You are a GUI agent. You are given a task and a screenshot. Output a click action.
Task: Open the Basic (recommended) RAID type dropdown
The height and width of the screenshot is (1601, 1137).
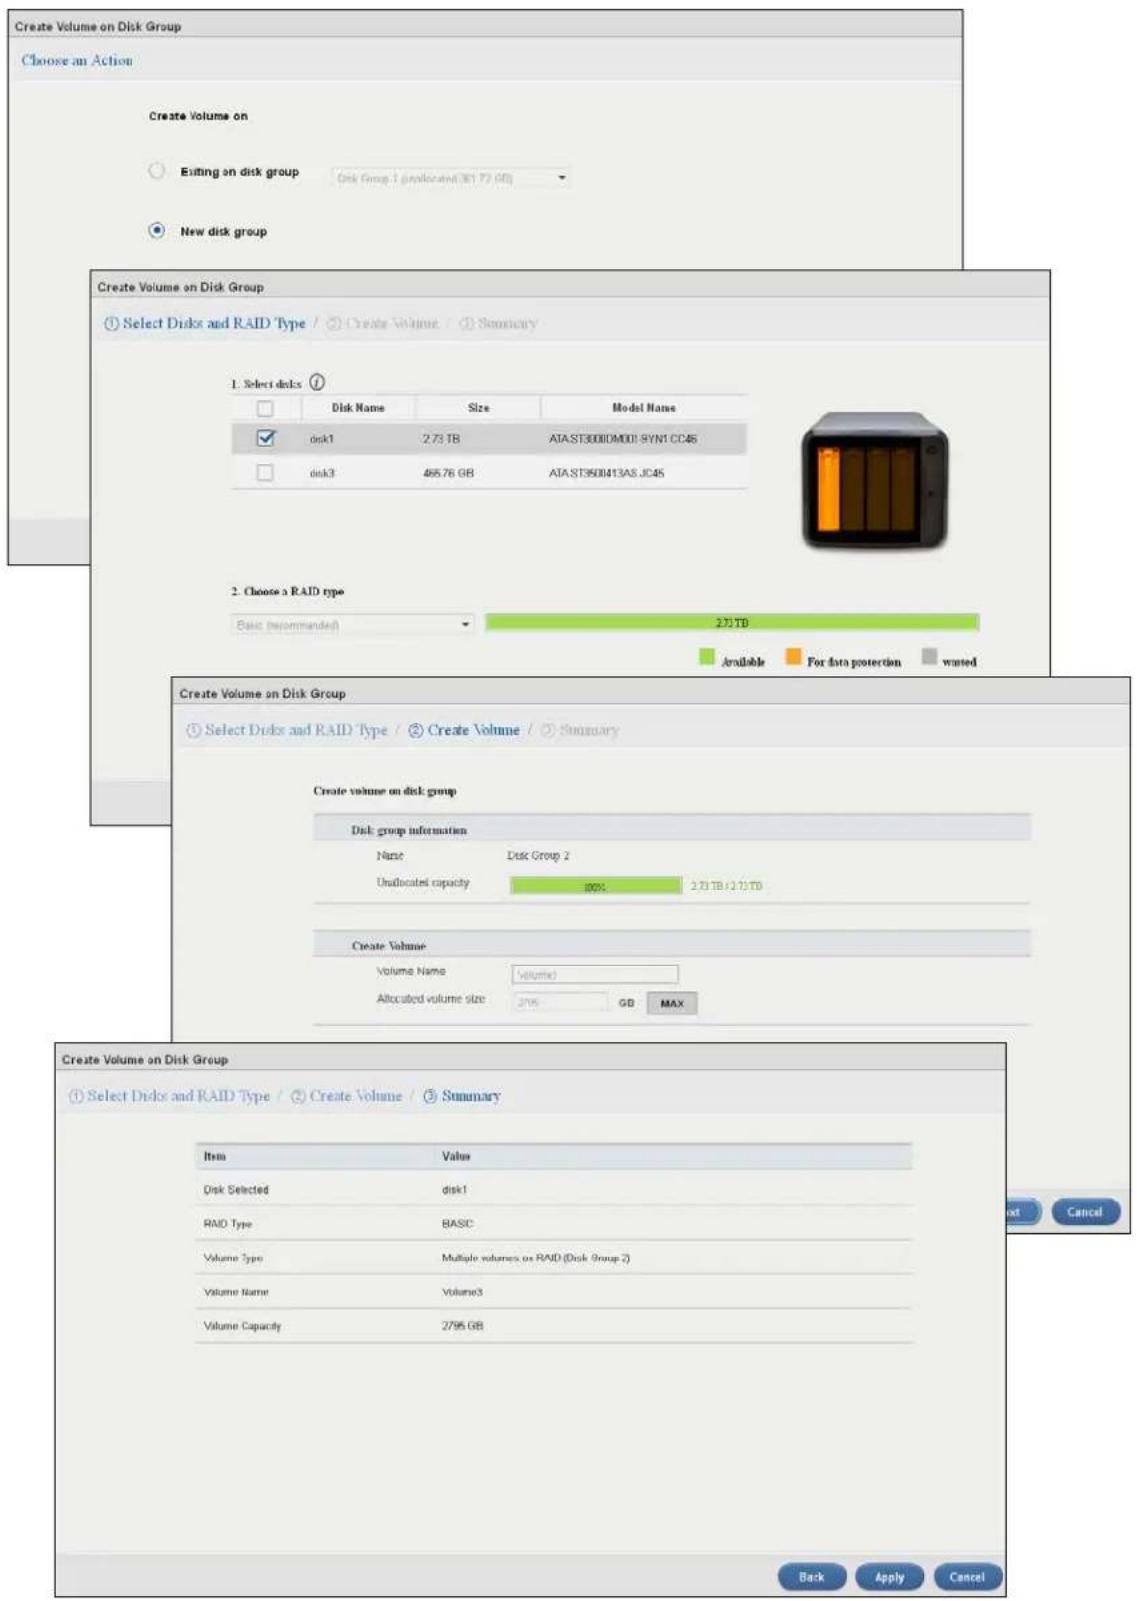pyautogui.click(x=353, y=625)
